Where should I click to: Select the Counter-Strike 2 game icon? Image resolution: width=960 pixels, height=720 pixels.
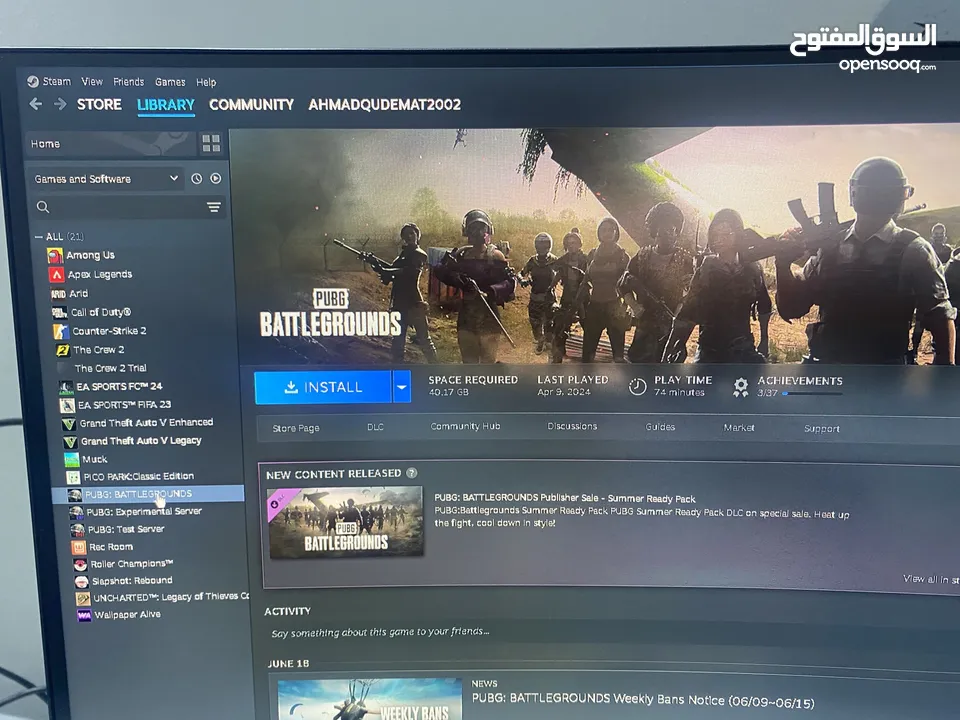(x=61, y=331)
